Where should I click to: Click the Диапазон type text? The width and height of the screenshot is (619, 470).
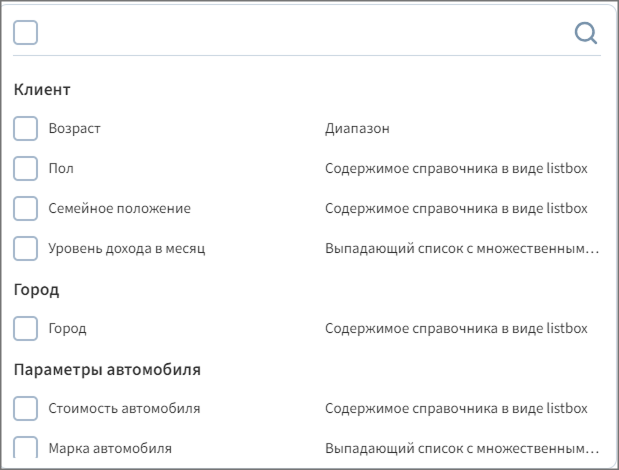tap(357, 129)
